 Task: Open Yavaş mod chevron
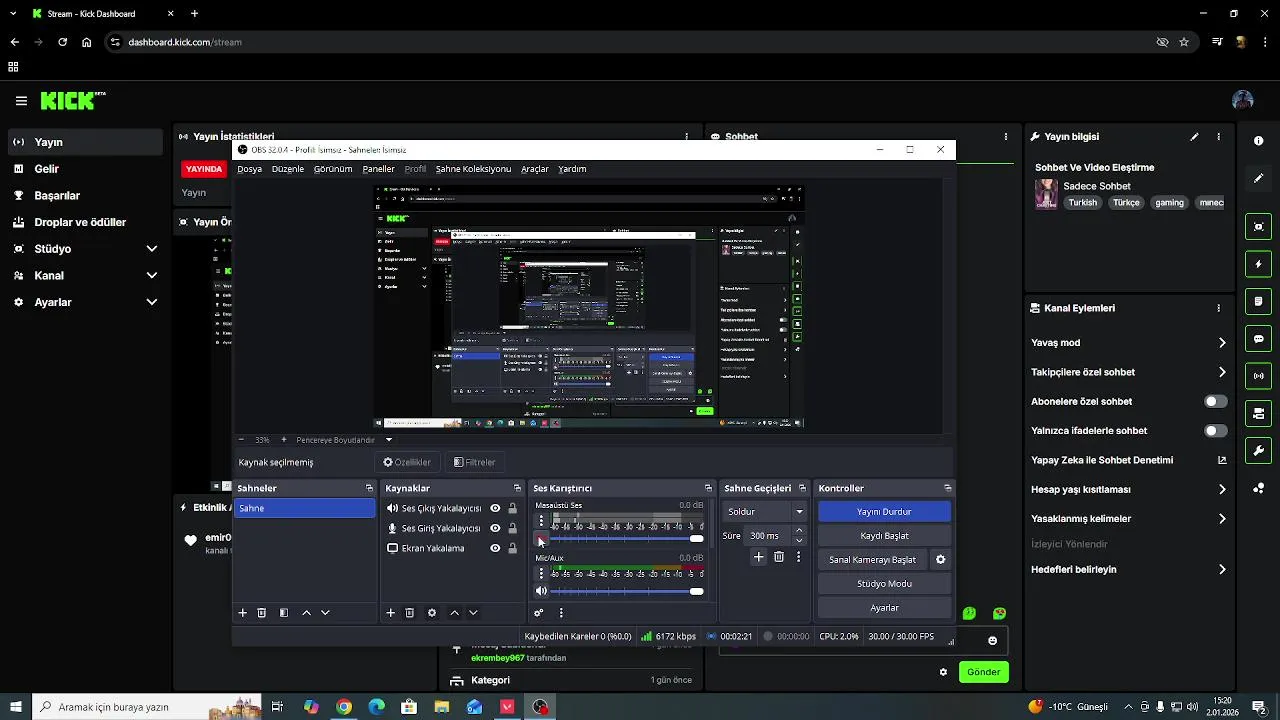click(x=1222, y=343)
